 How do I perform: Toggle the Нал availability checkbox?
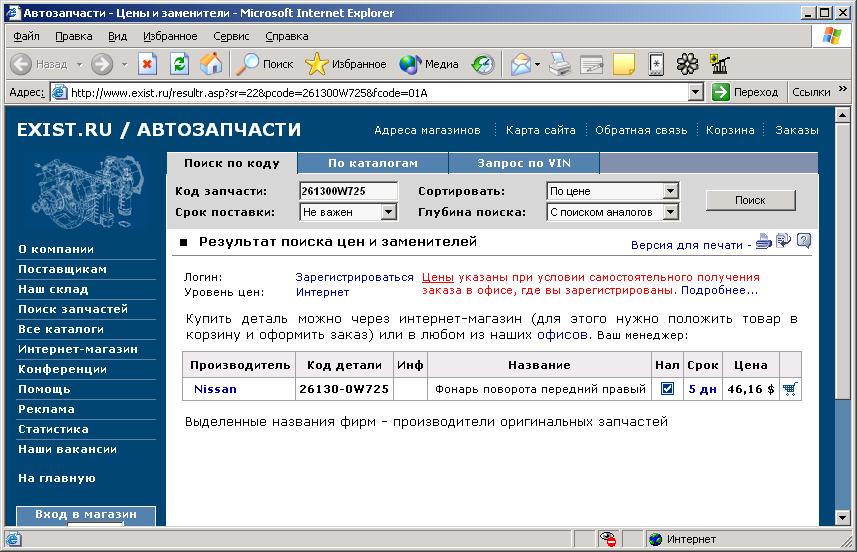pyautogui.click(x=667, y=389)
